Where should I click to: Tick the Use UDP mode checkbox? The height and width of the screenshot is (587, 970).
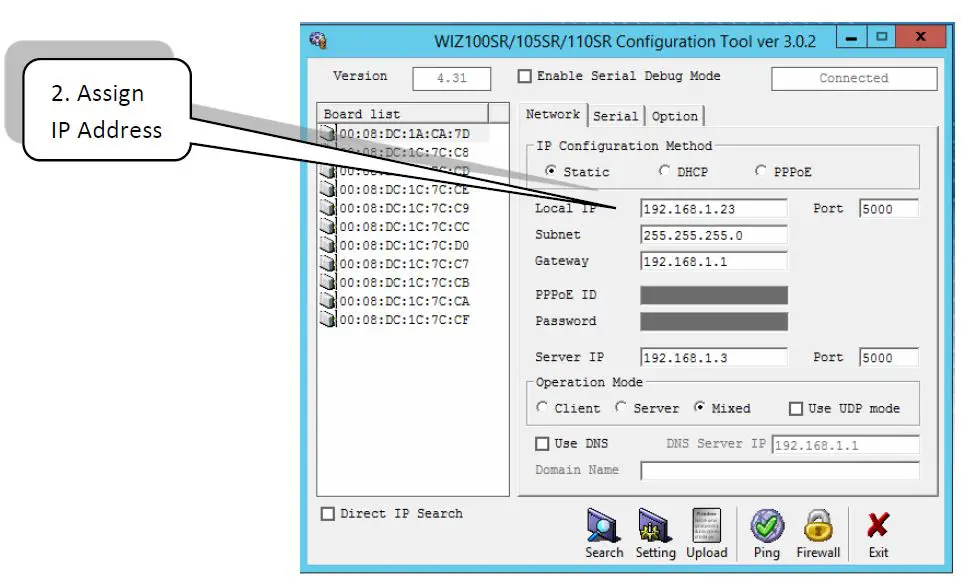coord(796,408)
